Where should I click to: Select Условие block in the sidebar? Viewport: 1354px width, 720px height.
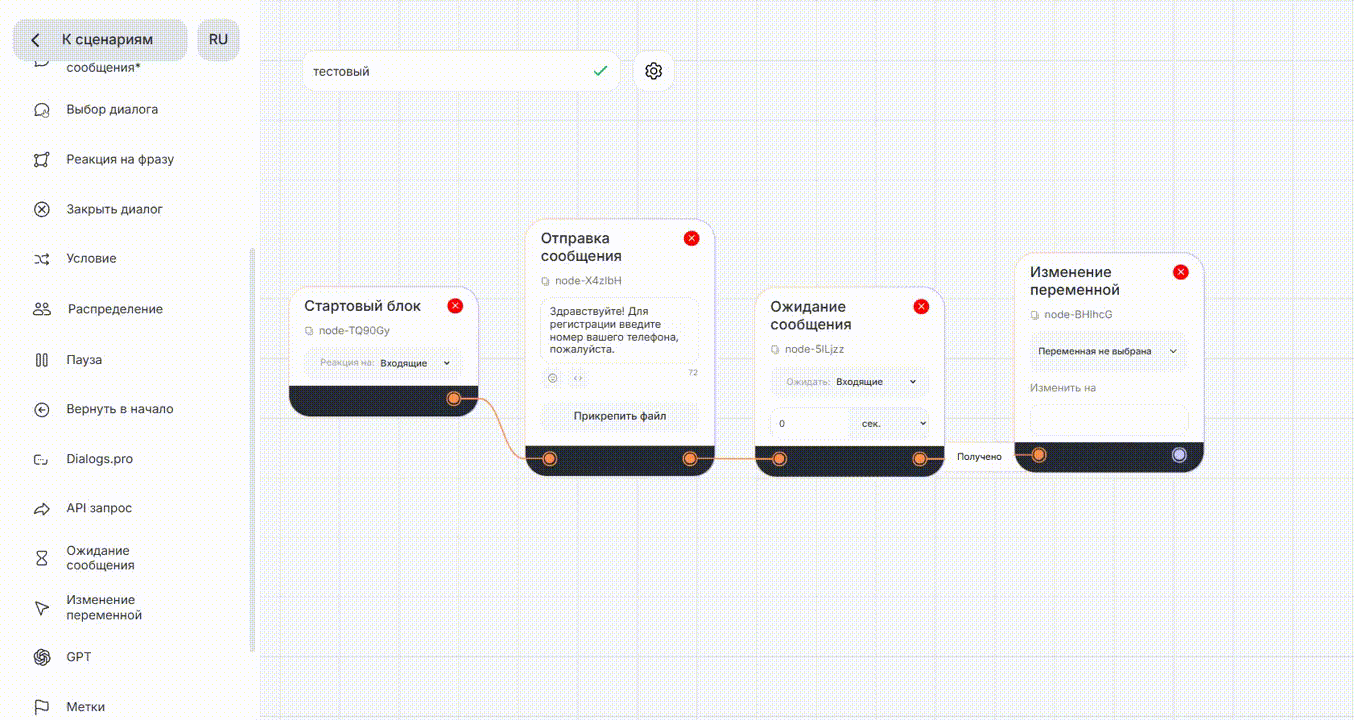tap(91, 259)
